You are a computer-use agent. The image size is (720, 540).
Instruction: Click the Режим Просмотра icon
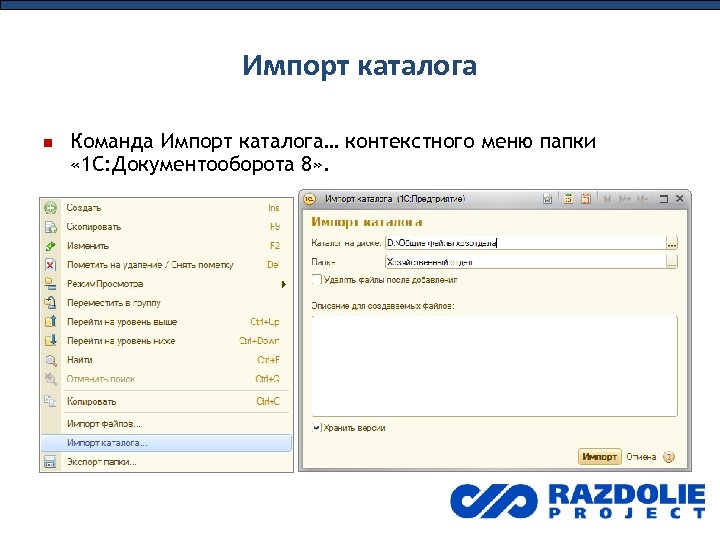(51, 284)
